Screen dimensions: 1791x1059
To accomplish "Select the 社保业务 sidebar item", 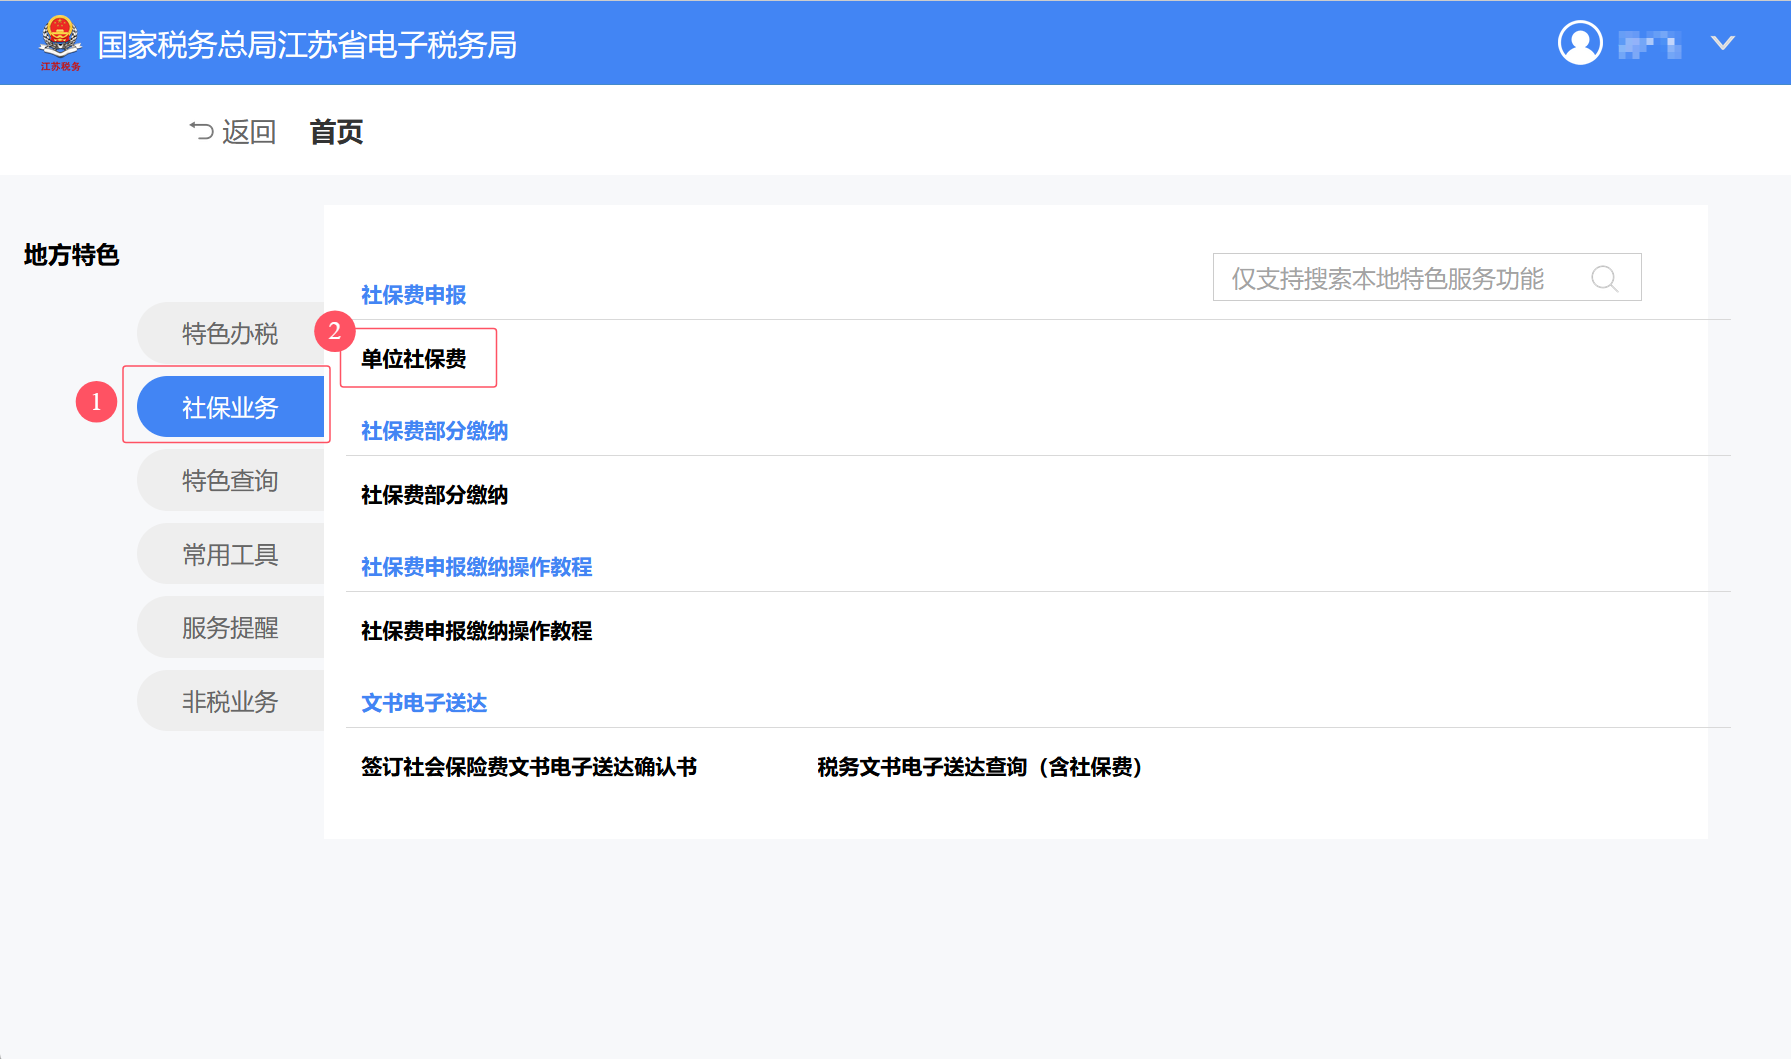I will click(x=228, y=406).
